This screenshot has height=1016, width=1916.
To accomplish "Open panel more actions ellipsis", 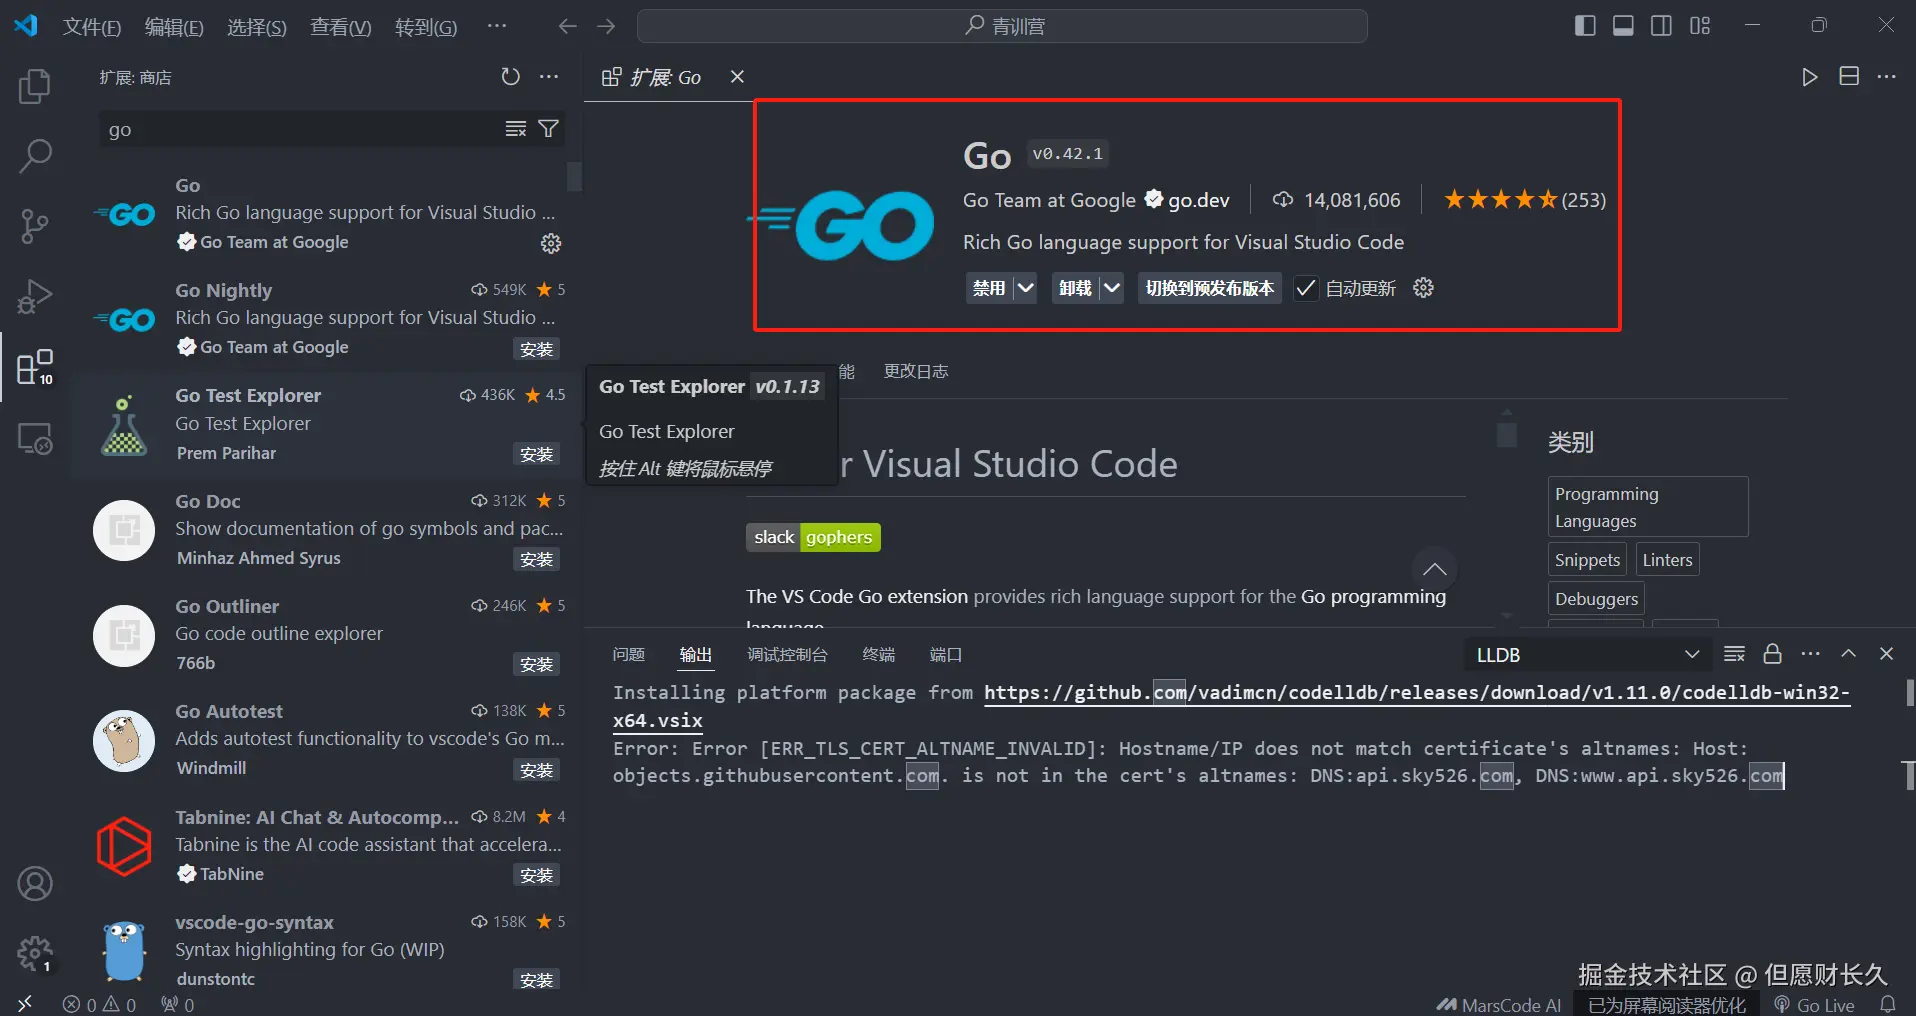I will tap(1811, 654).
